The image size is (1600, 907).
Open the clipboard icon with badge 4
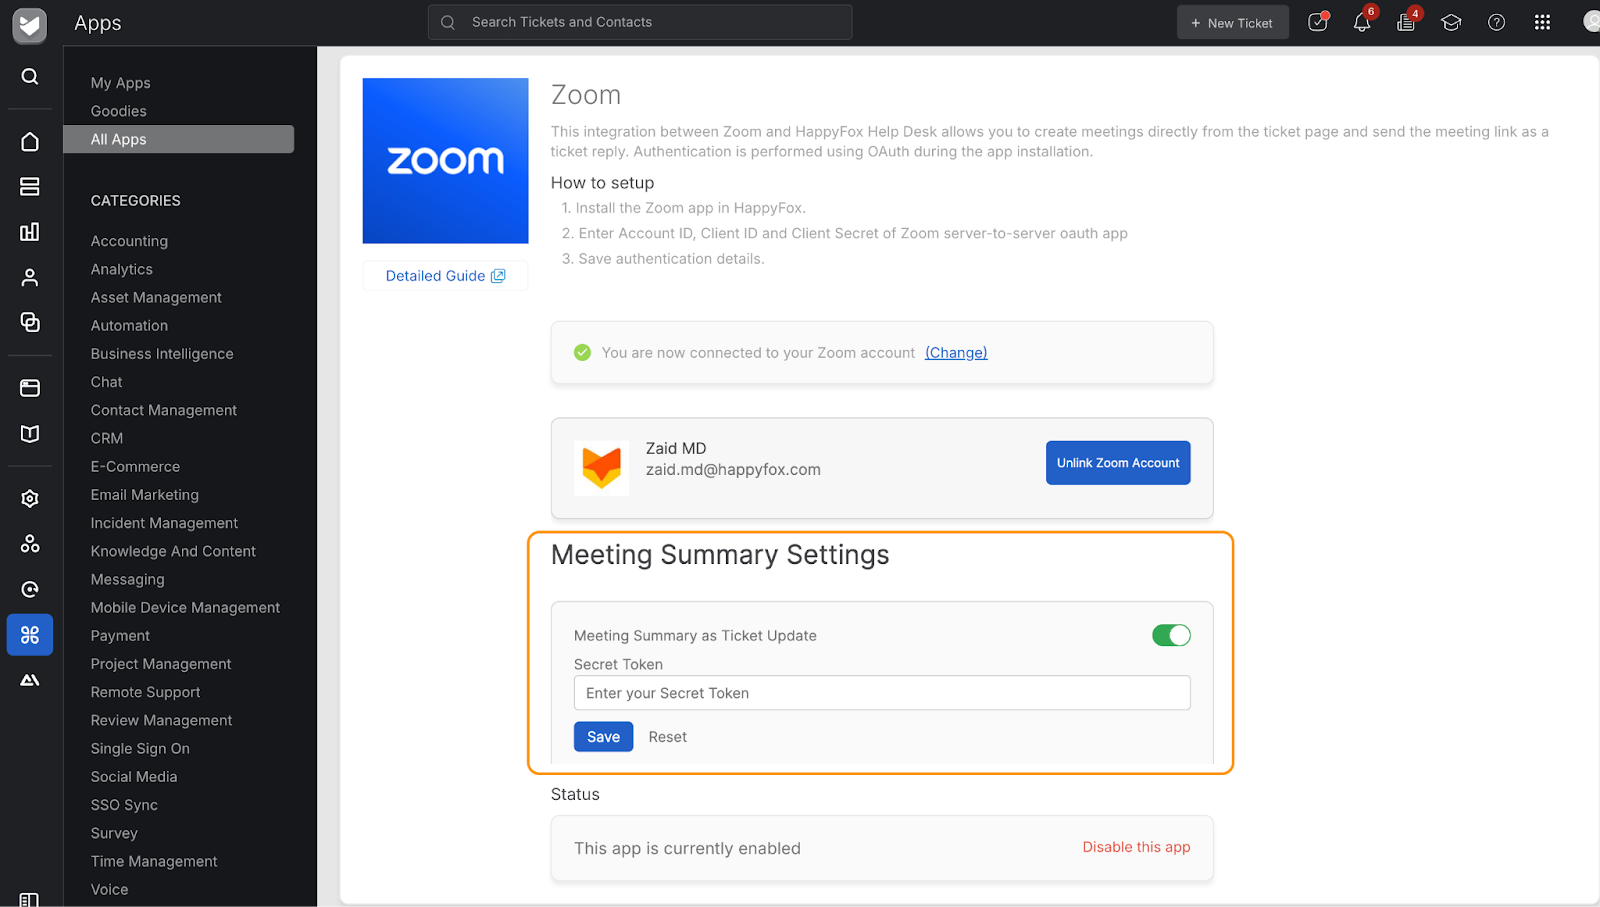tap(1406, 22)
